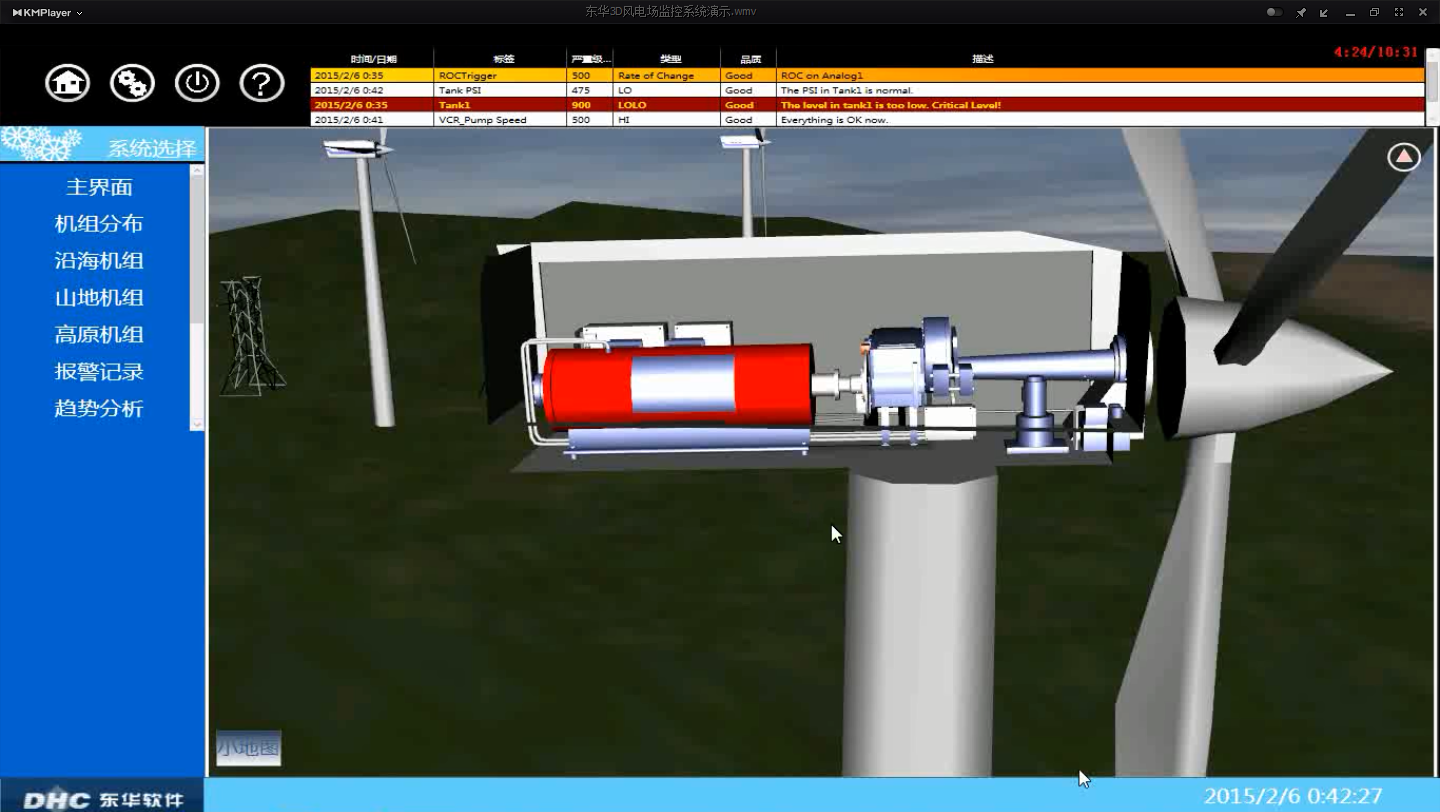Open 趋势分析 trend analysis
The image size is (1440, 812).
99,409
